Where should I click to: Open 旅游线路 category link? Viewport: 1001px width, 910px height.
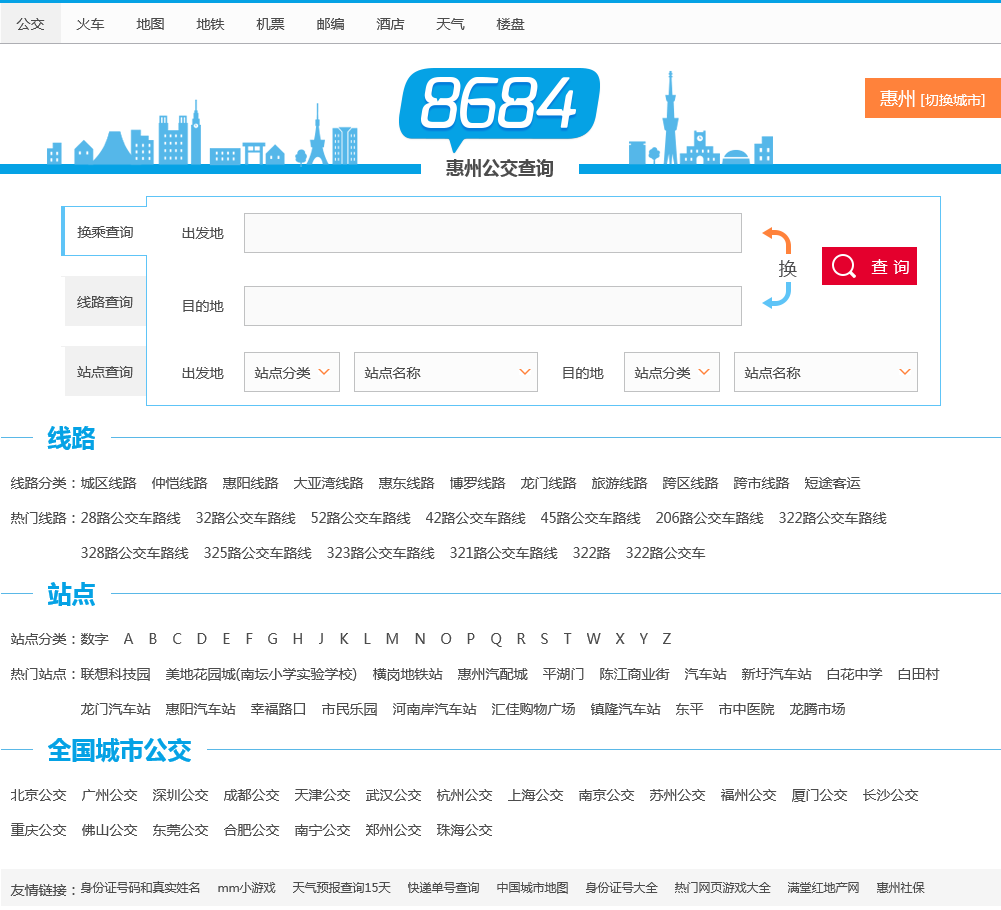pos(619,483)
